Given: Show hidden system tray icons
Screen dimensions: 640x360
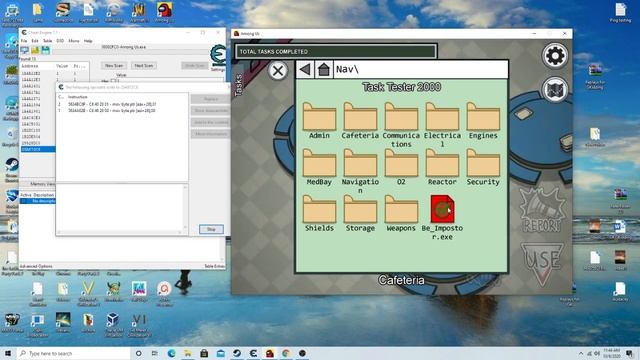Looking at the screenshot, I should 581,353.
